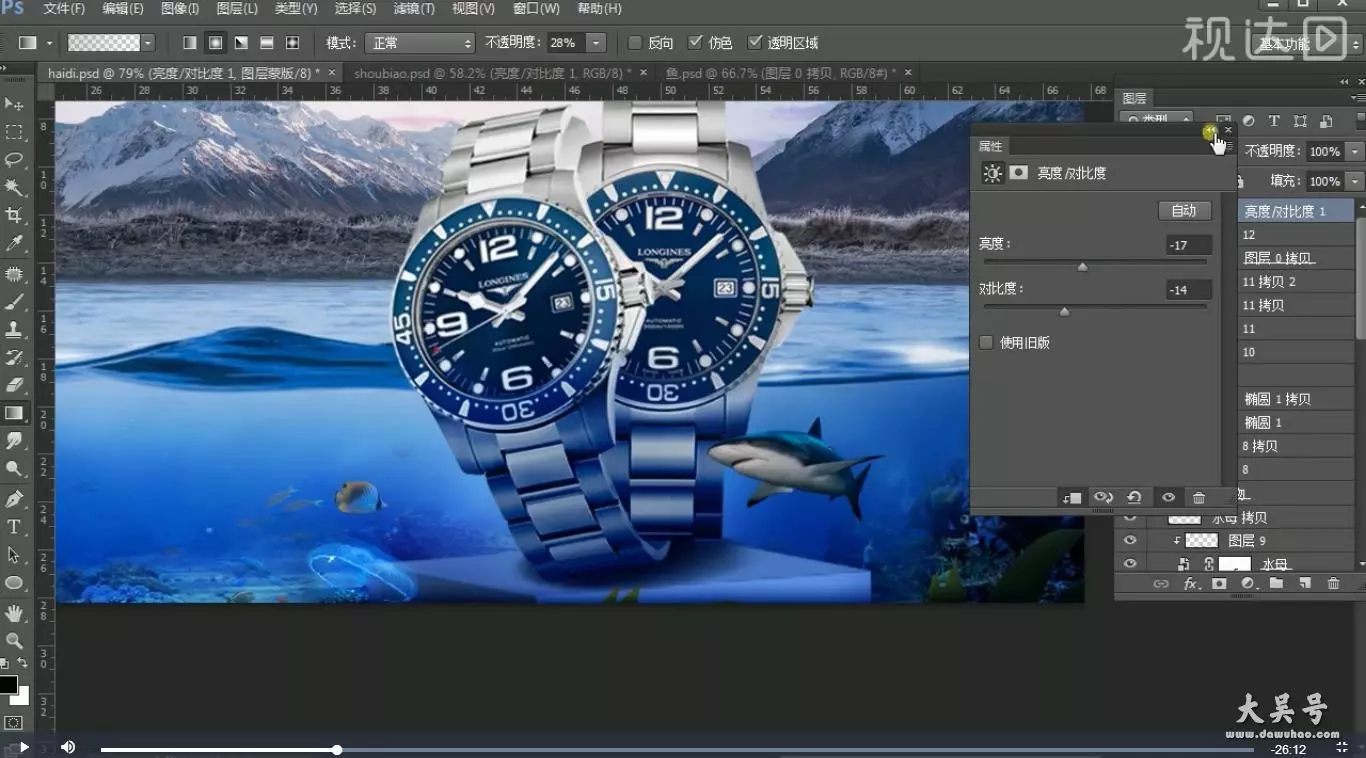
Task: Select the Healing Brush tool
Action: tap(14, 273)
